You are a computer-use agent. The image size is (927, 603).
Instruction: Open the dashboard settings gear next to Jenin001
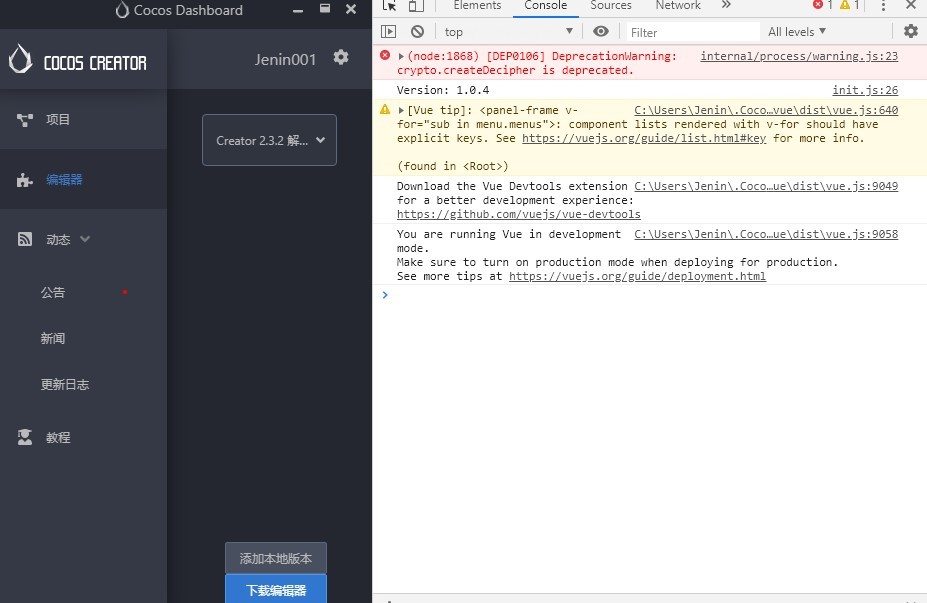(x=341, y=58)
